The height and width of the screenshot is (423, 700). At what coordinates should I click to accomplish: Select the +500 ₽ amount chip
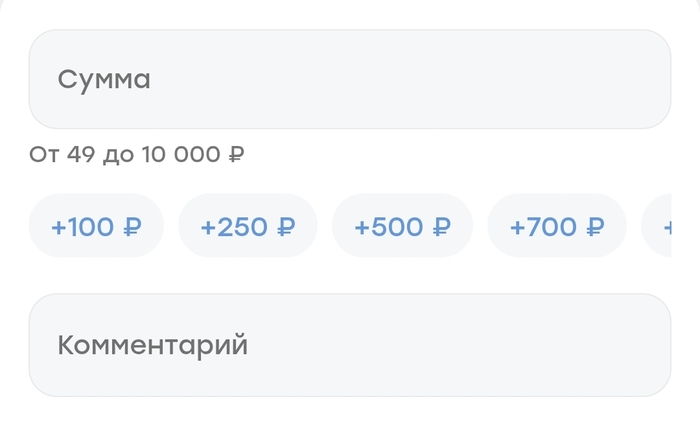402,227
